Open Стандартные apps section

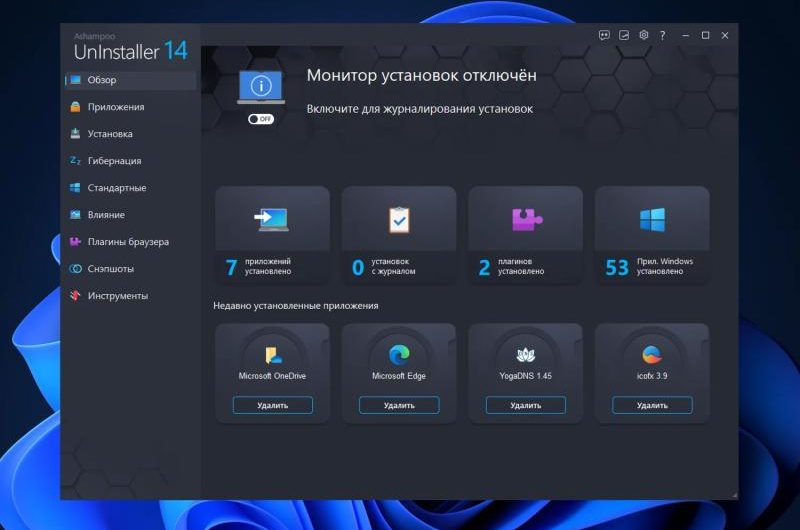[131, 188]
